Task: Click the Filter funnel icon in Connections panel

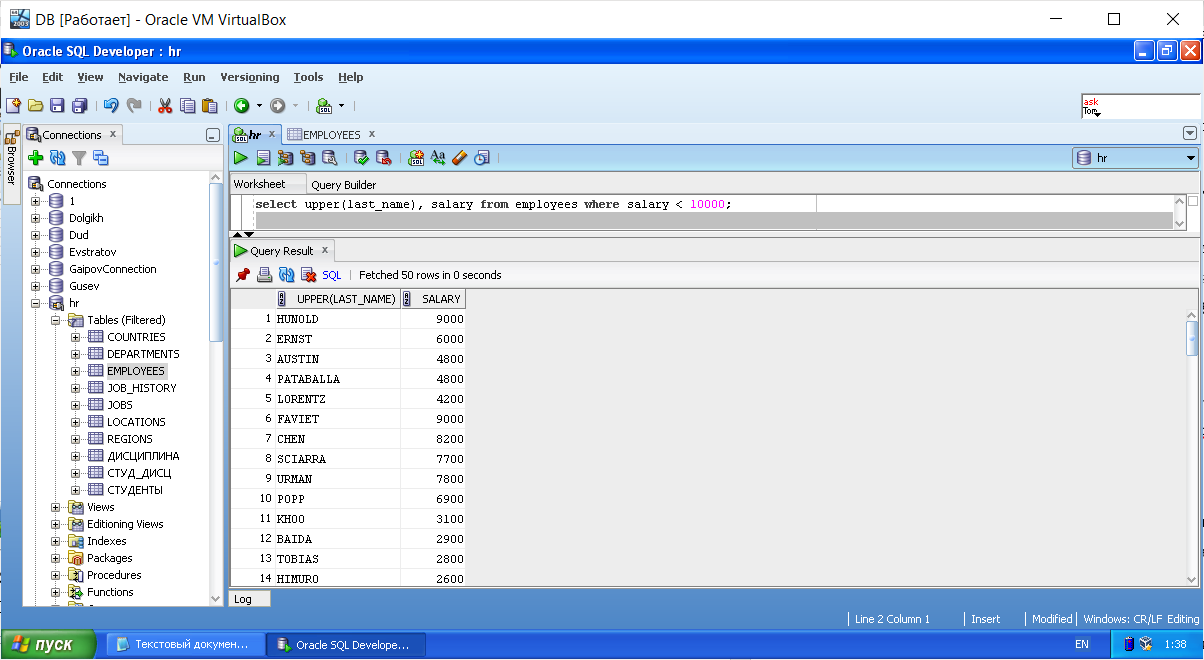Action: coord(79,157)
